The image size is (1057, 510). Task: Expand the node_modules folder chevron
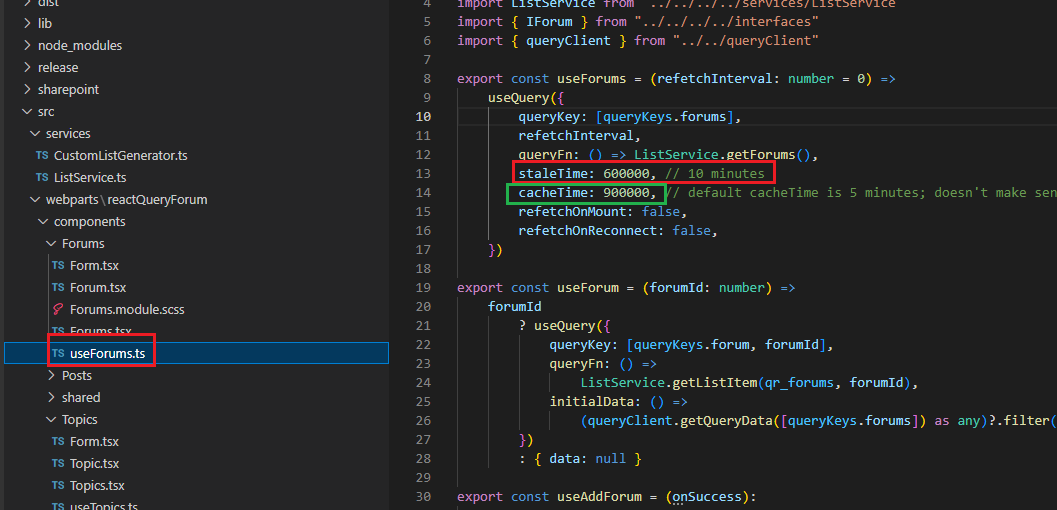tap(28, 45)
